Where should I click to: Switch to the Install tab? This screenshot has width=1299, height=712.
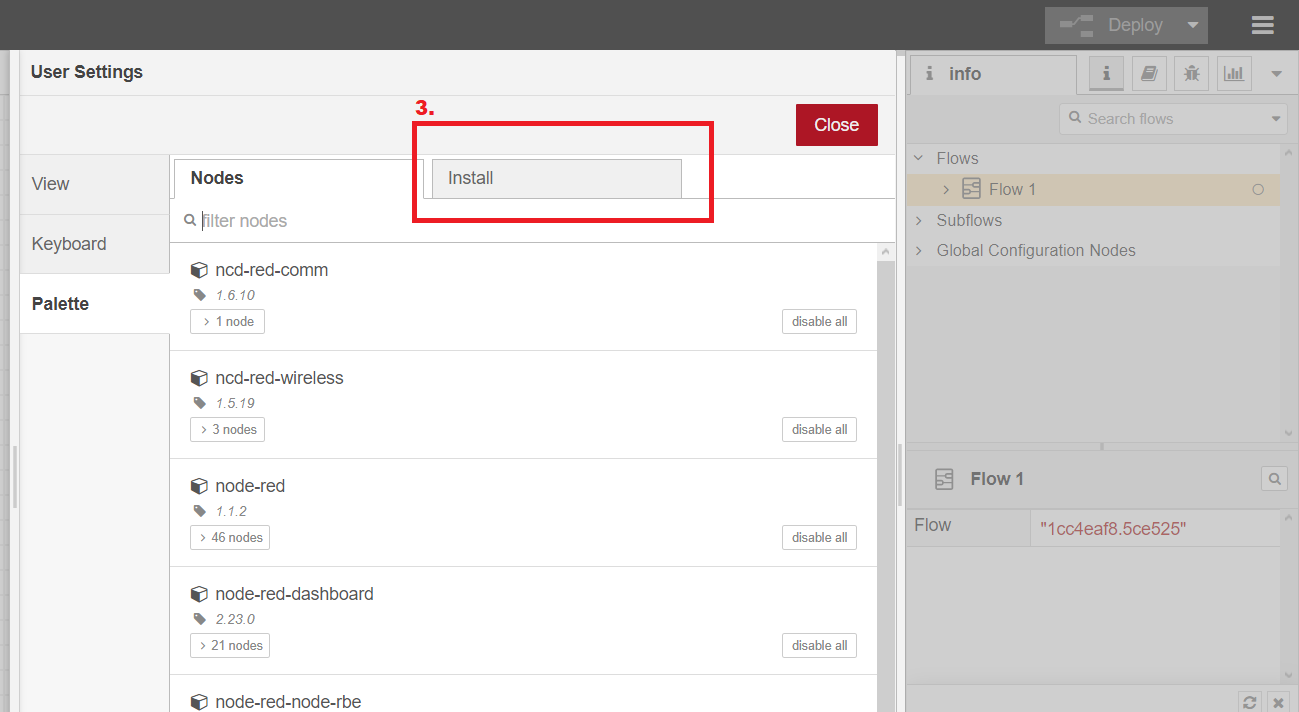click(556, 178)
